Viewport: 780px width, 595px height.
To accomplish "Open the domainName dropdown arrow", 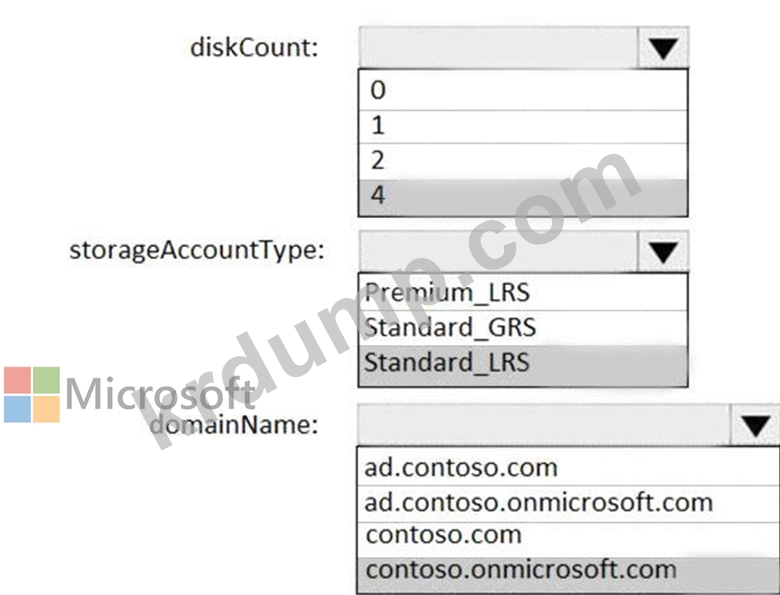I will (x=755, y=425).
